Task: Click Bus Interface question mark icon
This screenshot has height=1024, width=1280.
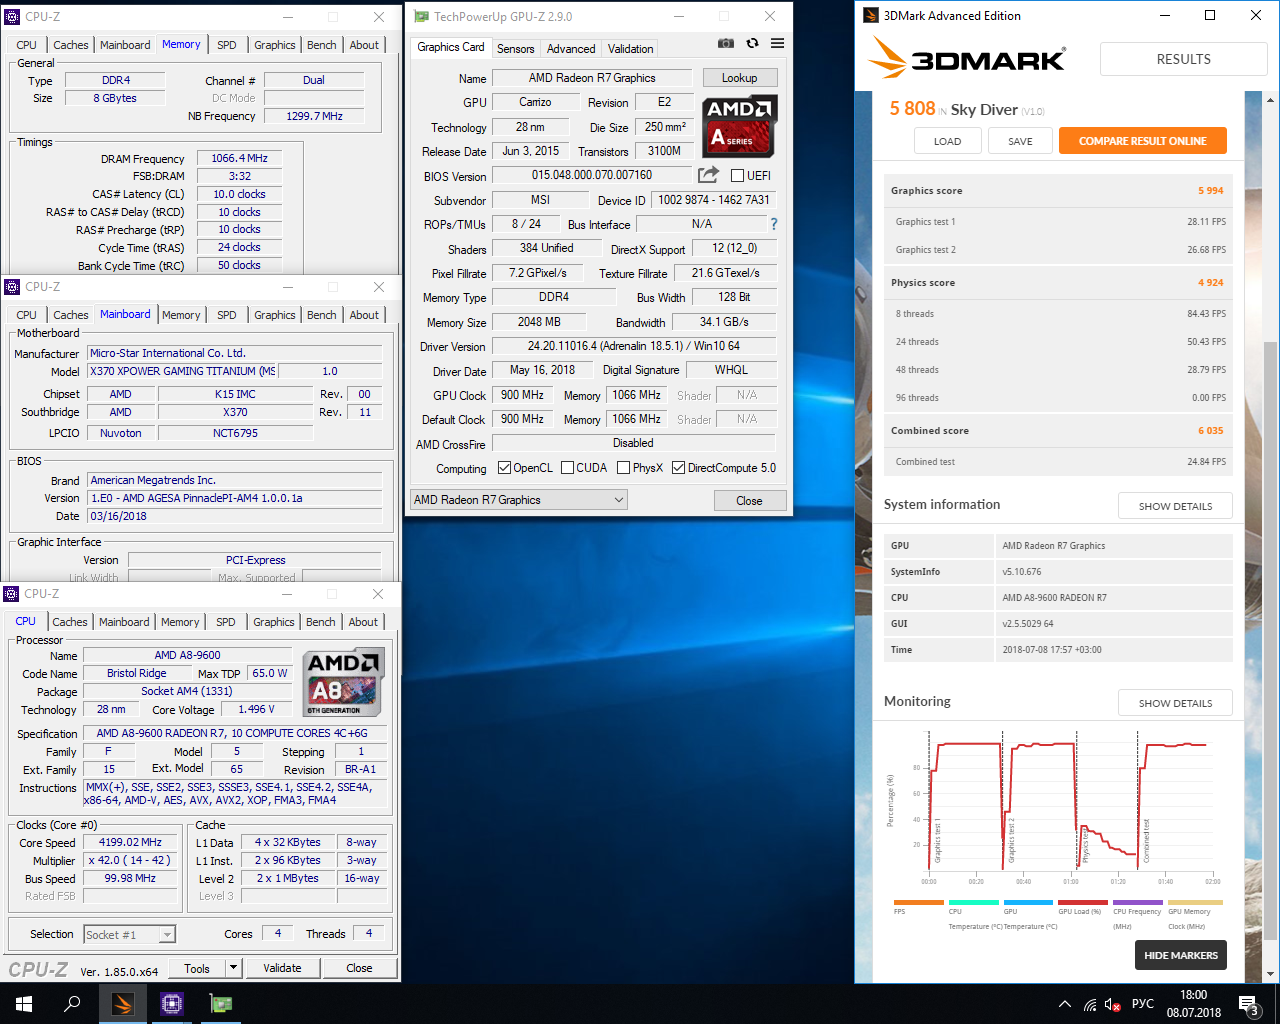Action: point(773,224)
